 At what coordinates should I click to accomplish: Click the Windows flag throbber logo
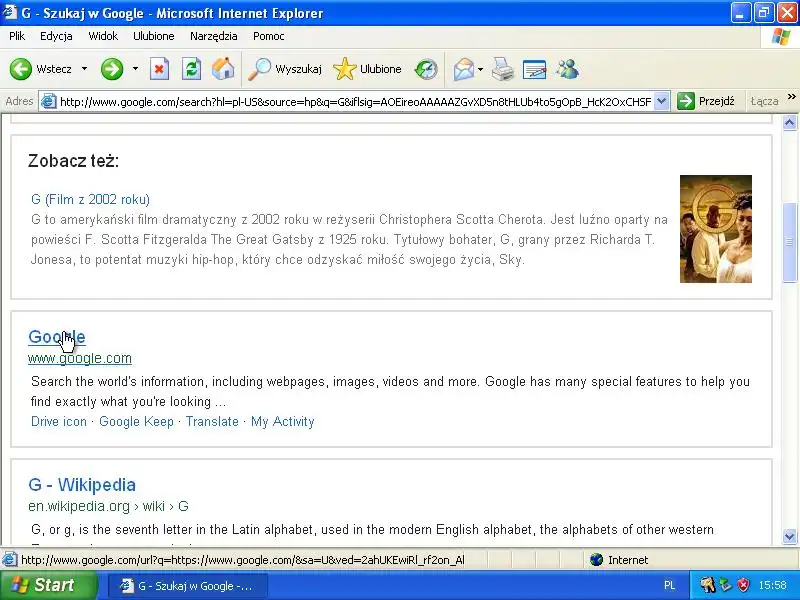click(x=781, y=37)
